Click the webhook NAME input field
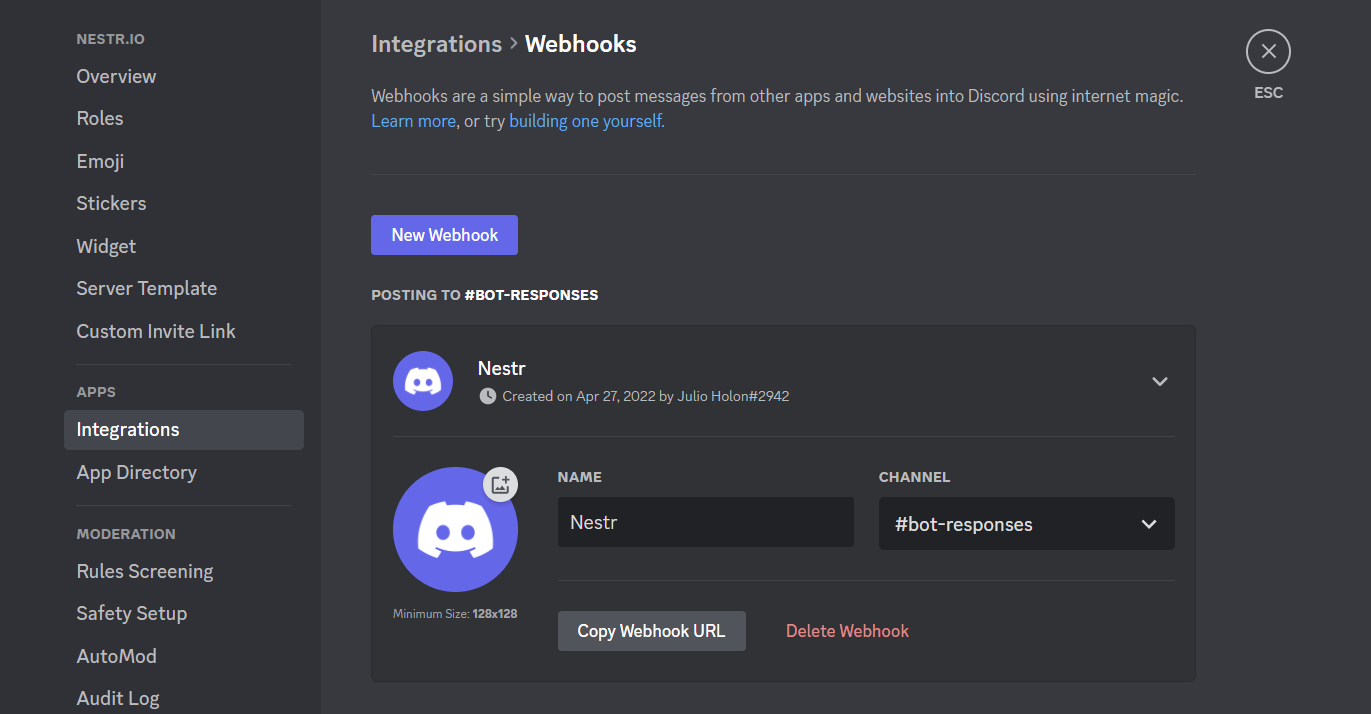Screen dimensions: 1371x714 [705, 522]
